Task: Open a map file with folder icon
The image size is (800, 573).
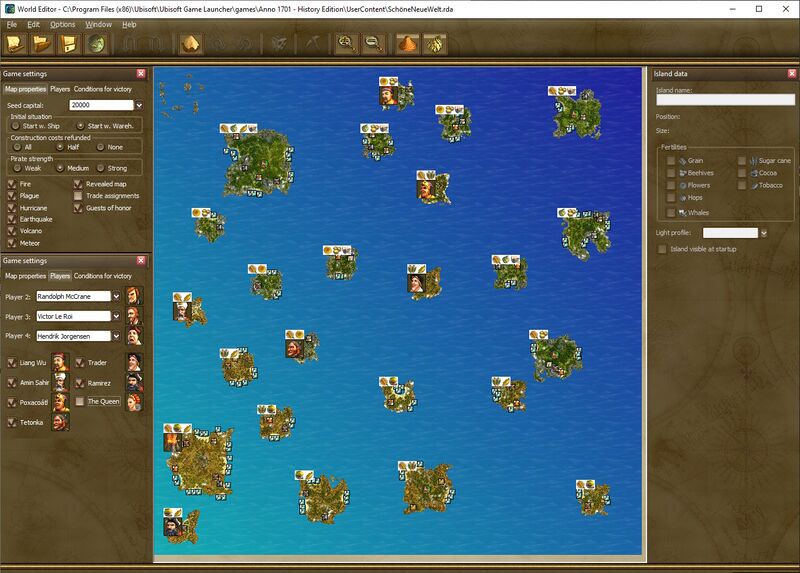Action: pyautogui.click(x=42, y=44)
